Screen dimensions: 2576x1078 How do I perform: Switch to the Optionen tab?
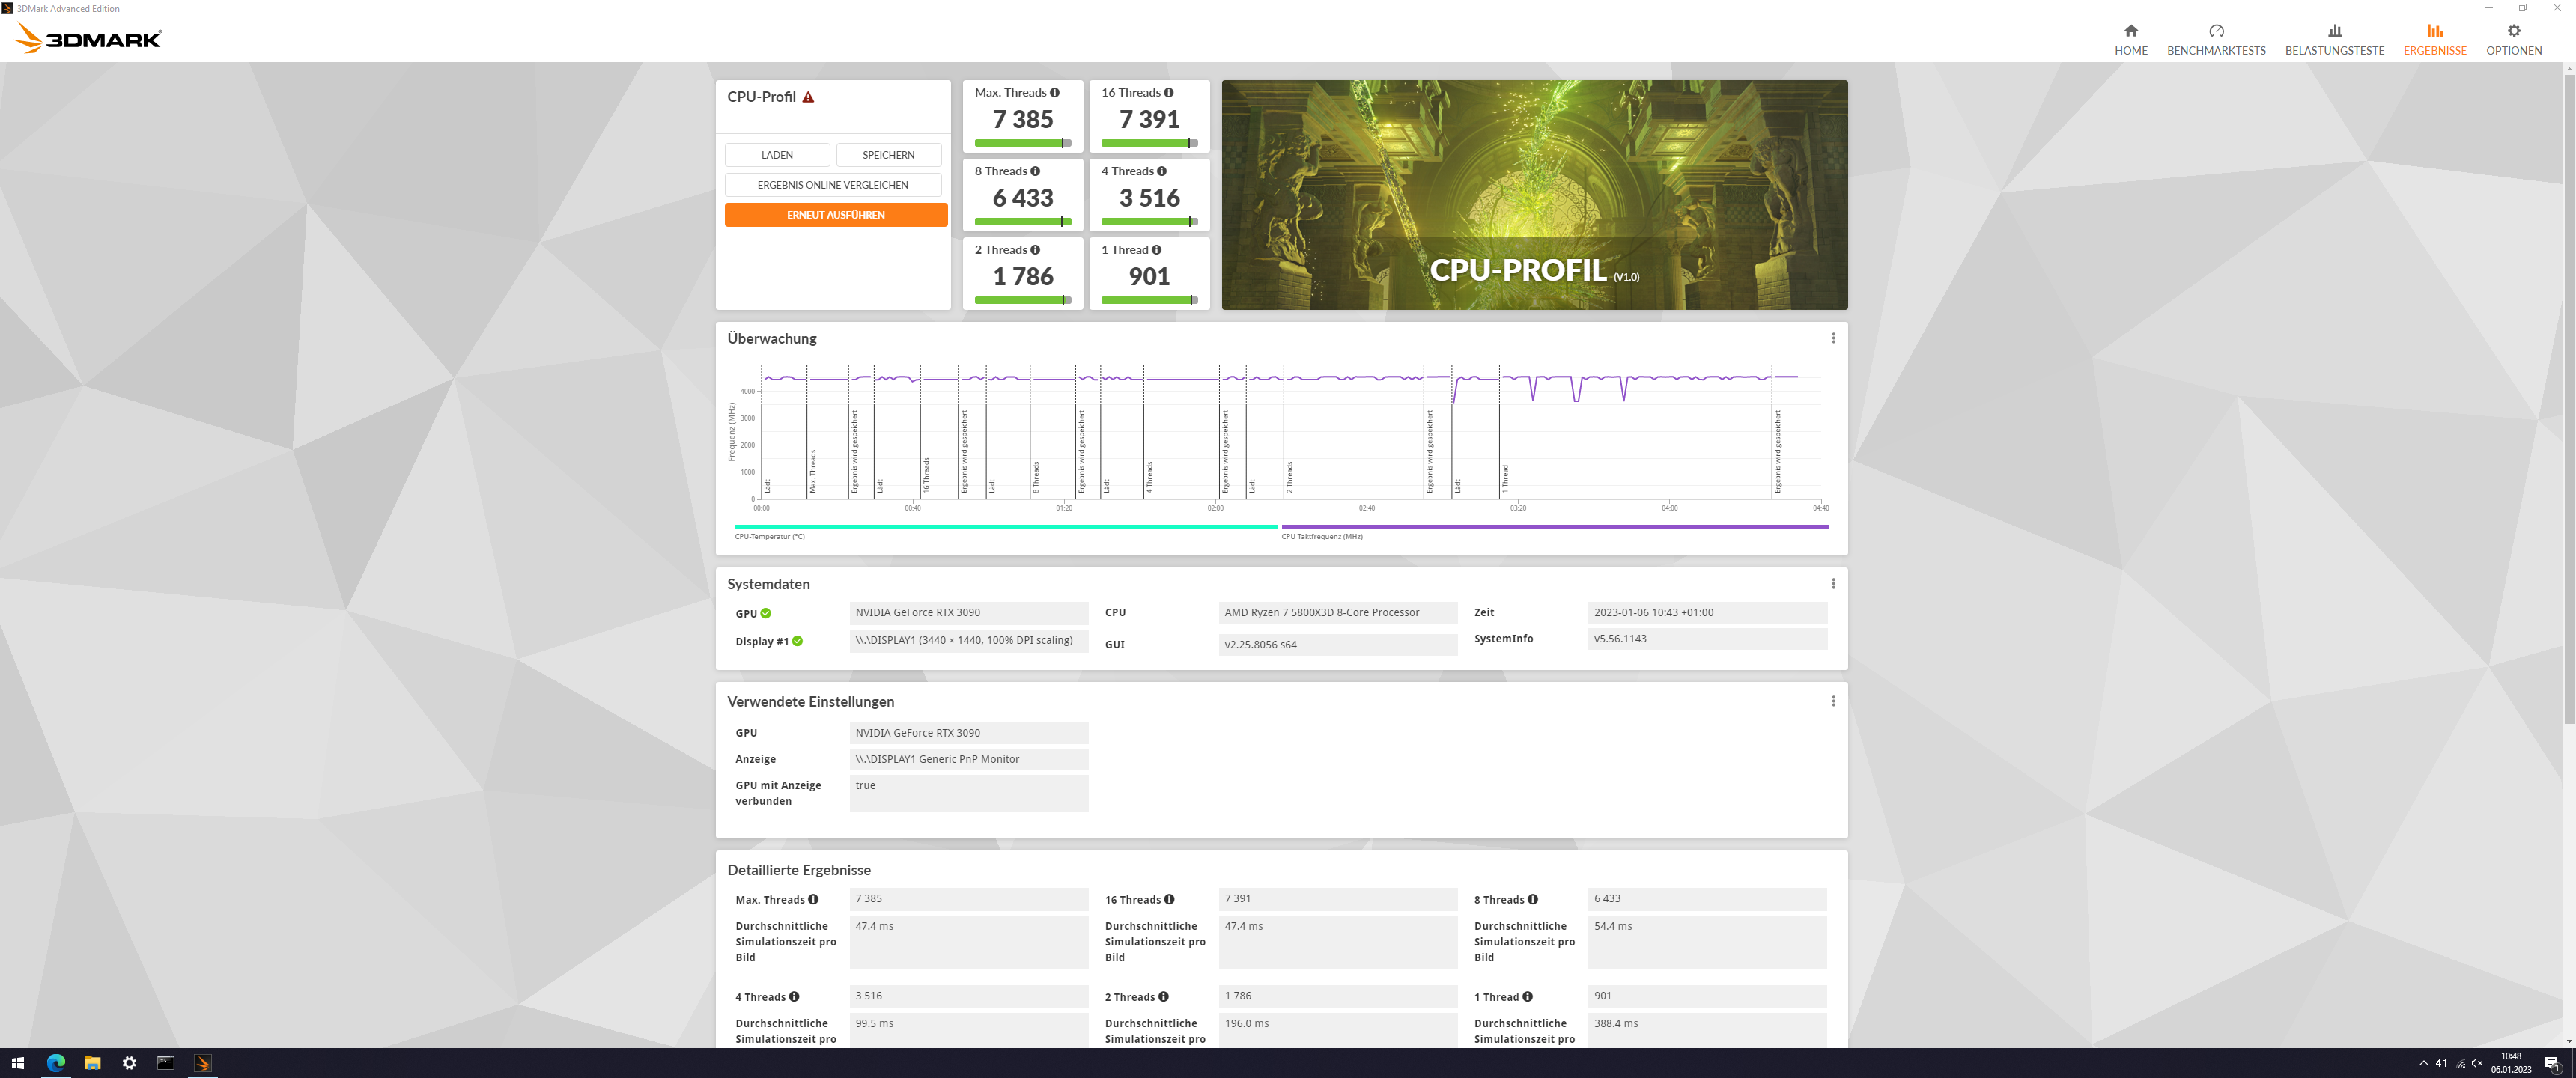(2513, 39)
